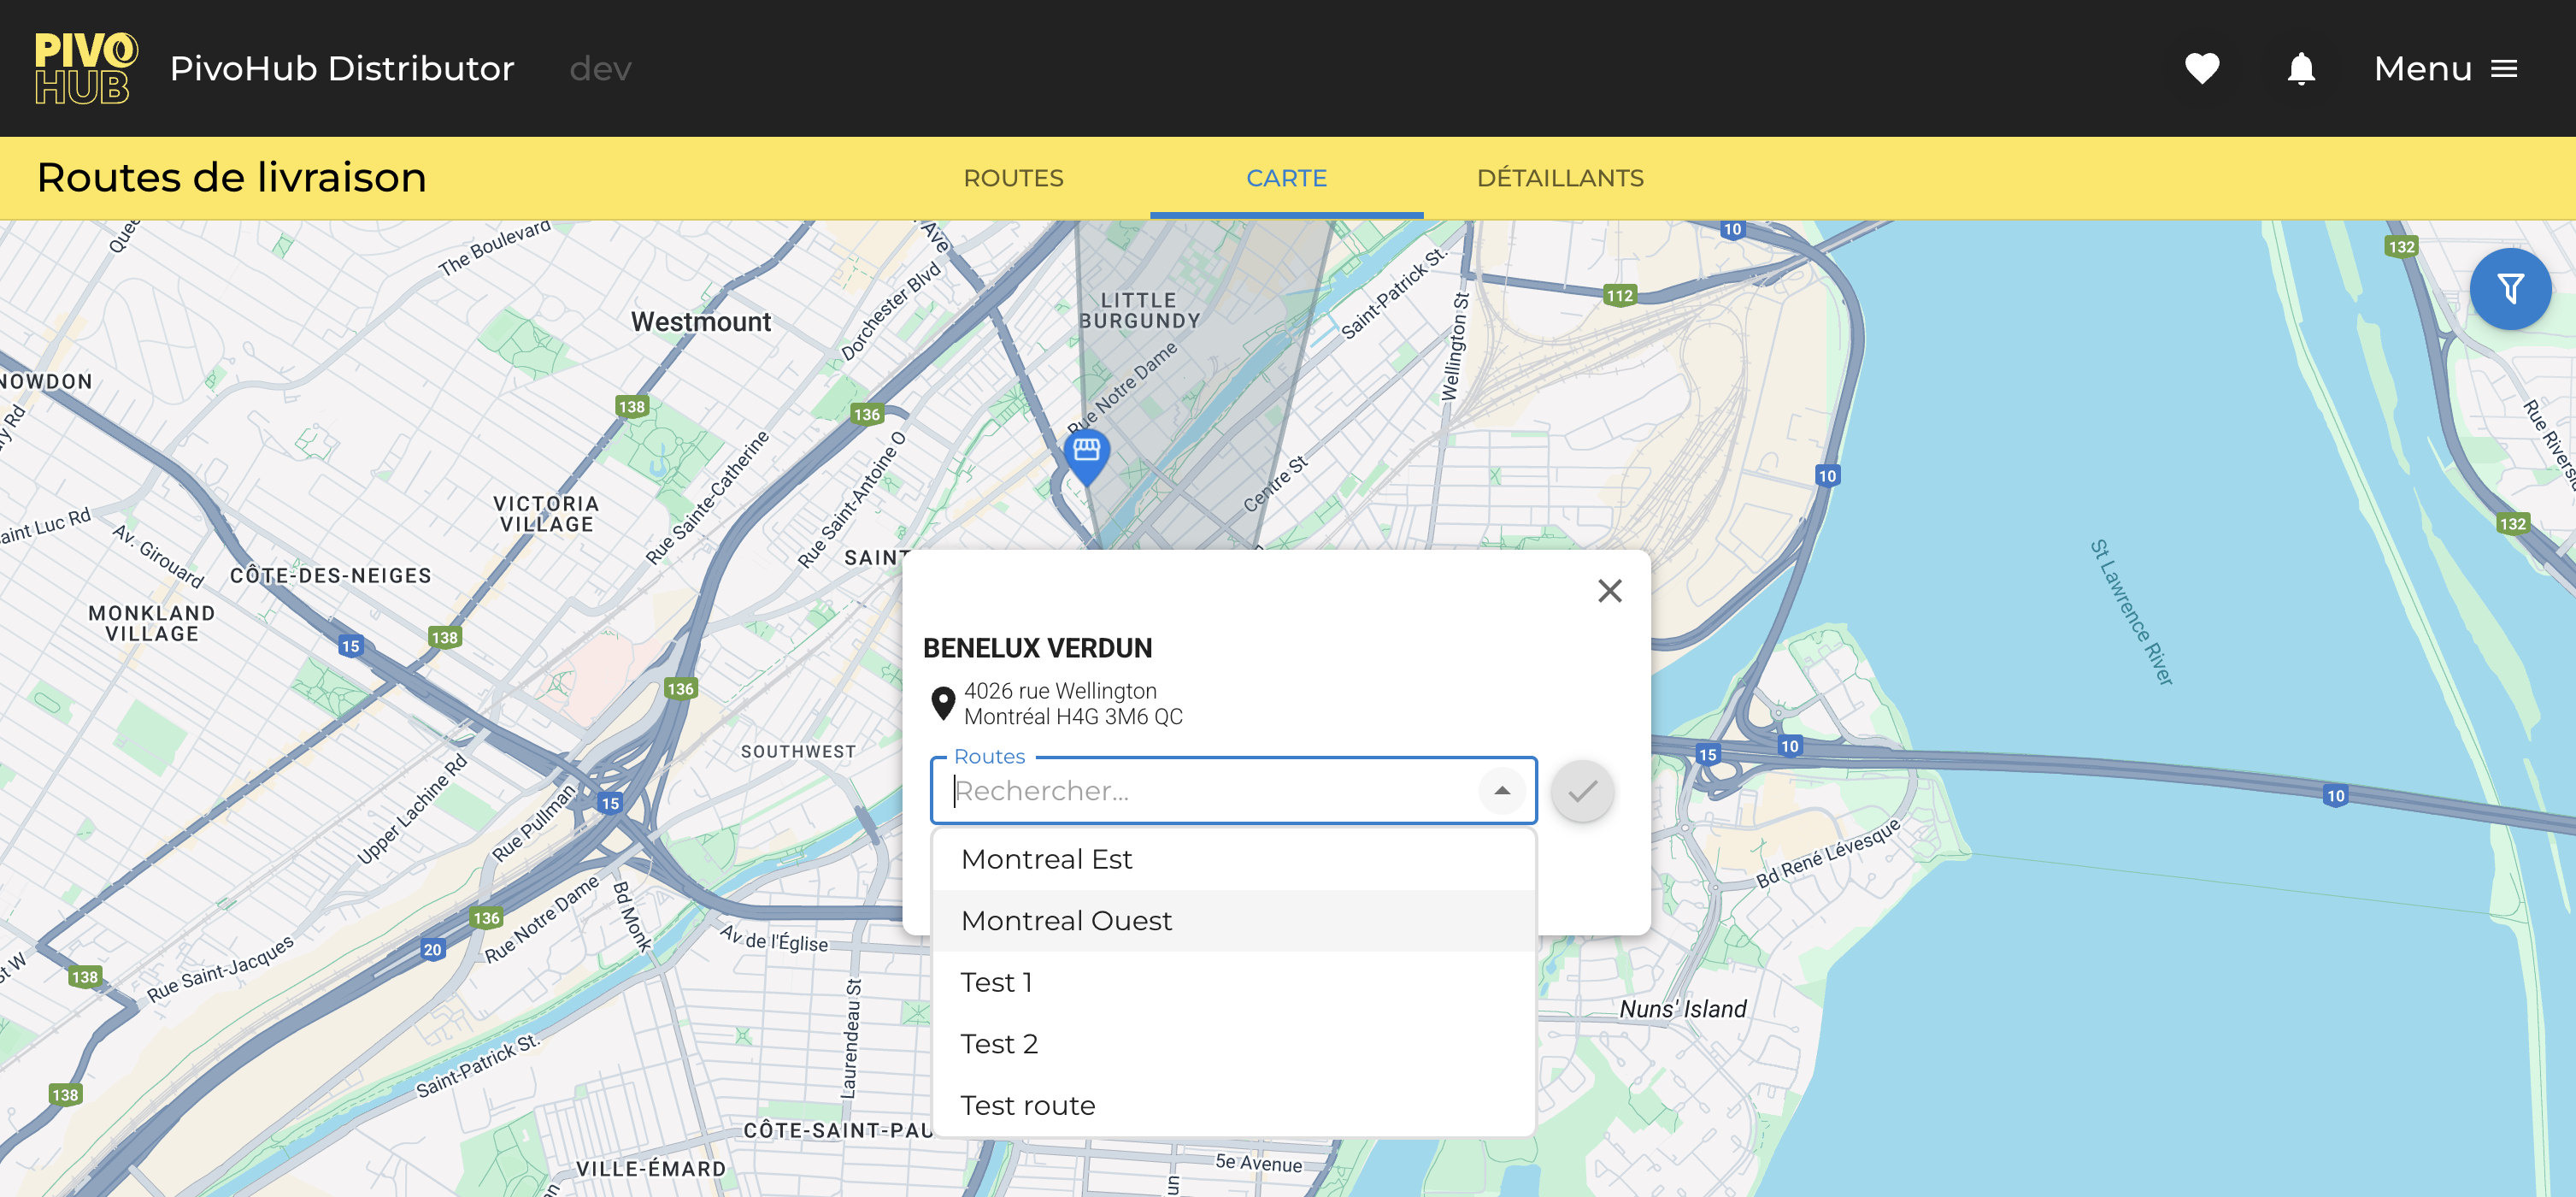Open the Menu hamburger button
2576x1197 pixels.
pos(2445,68)
